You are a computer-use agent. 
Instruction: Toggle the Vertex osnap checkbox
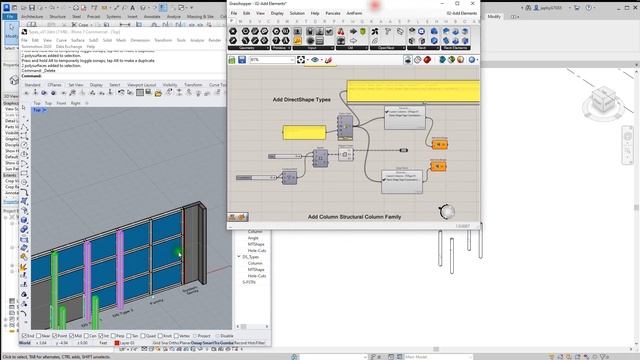click(x=177, y=336)
